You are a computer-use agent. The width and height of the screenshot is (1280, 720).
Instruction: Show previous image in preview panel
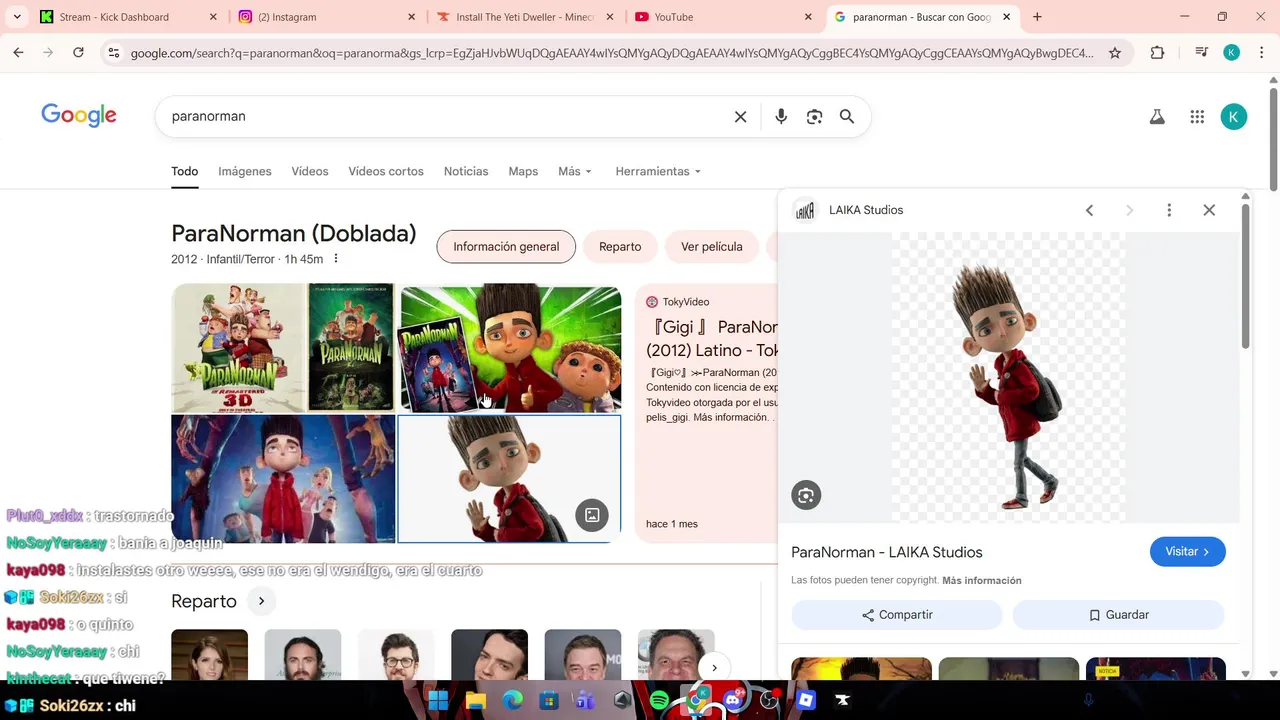(1089, 210)
